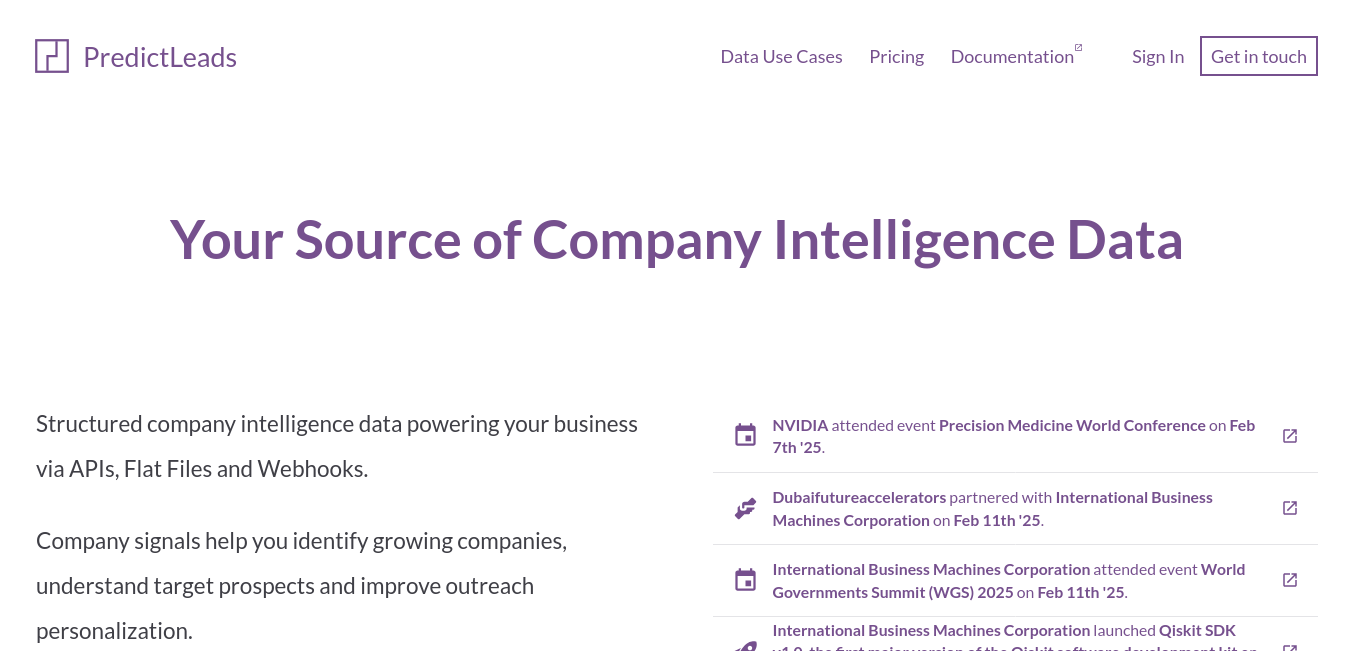Viewport: 1366px width, 651px height.
Task: Click Sign In
Action: (1158, 57)
